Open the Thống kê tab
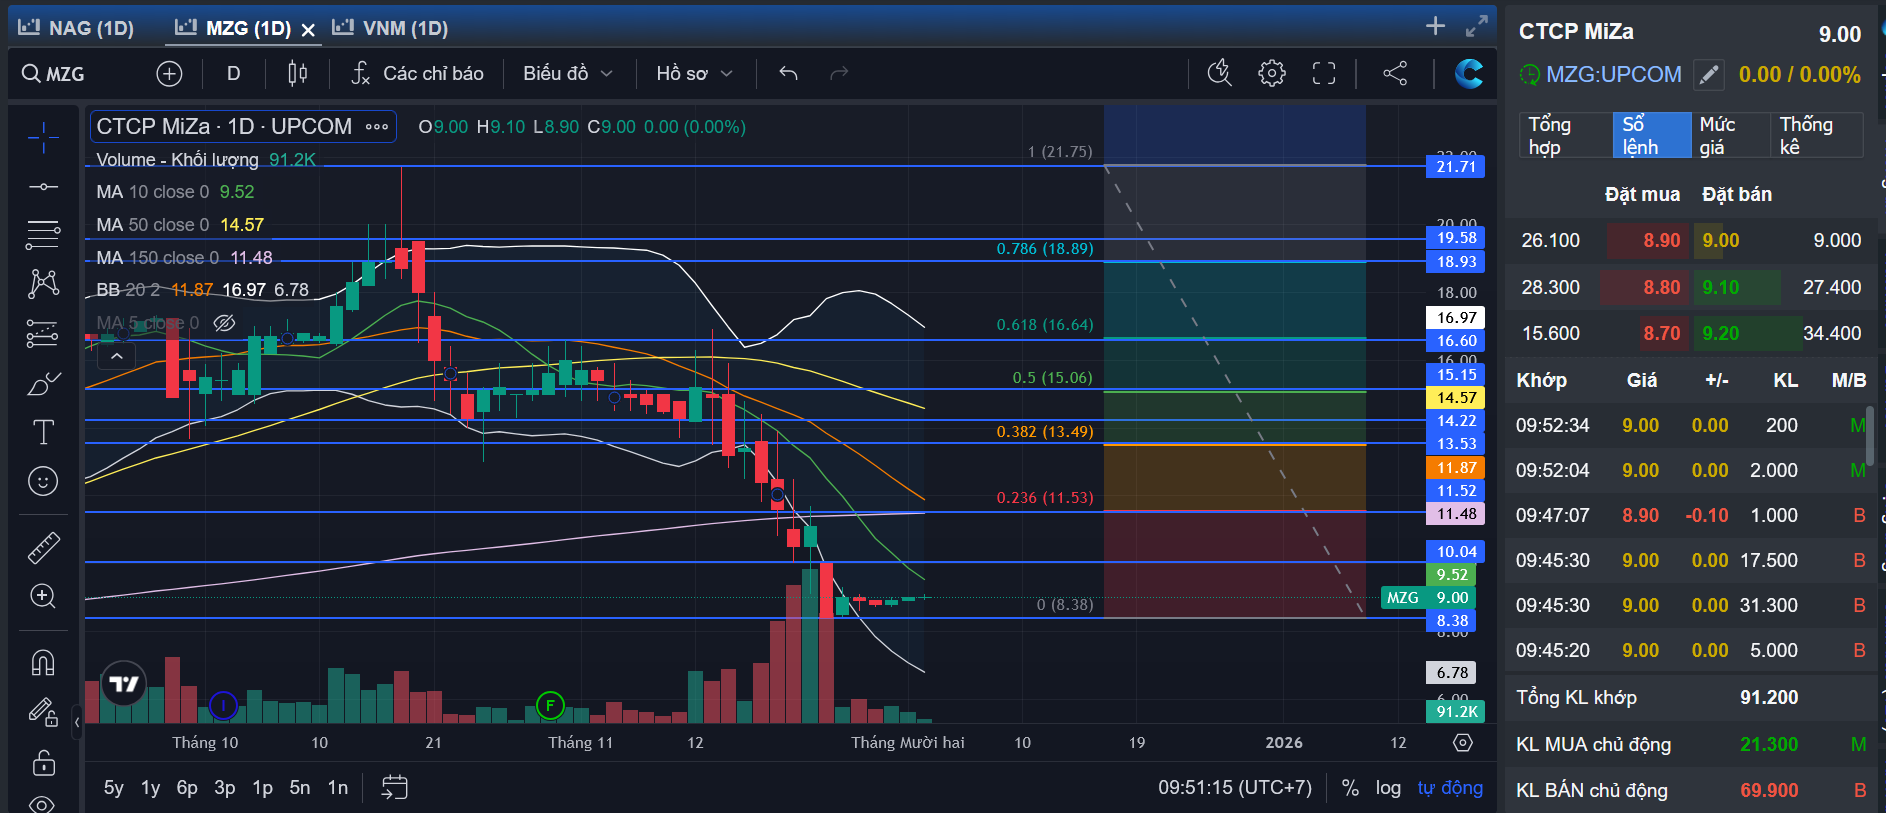This screenshot has height=813, width=1886. coord(1817,135)
